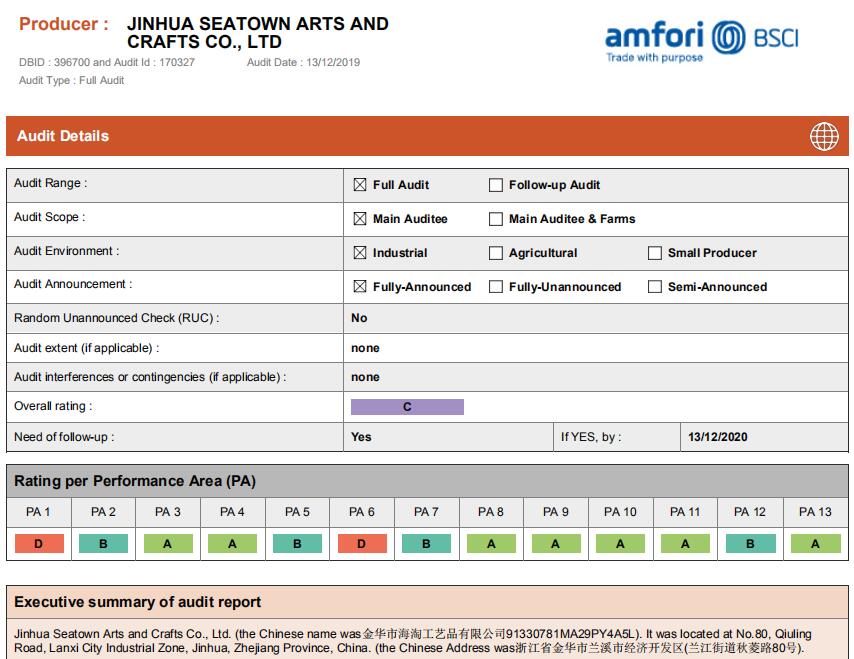Screen dimensions: 854x659
Task: Toggle the Main Auditee checkbox
Action: click(x=359, y=219)
